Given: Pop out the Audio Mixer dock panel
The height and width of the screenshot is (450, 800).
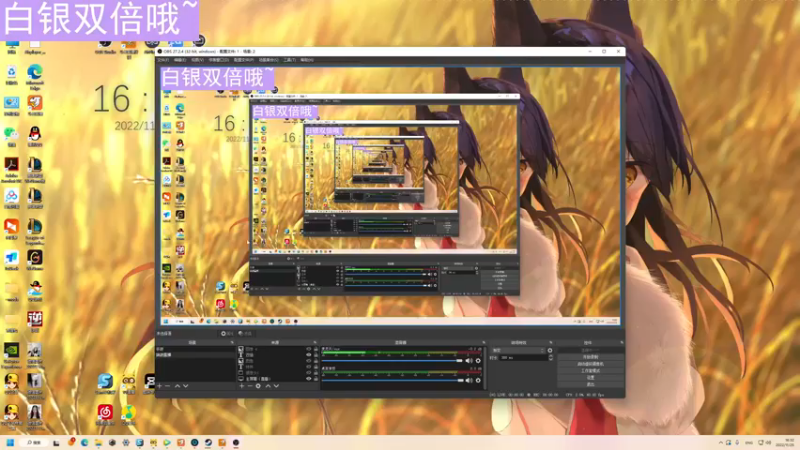Looking at the screenshot, I should (x=484, y=342).
